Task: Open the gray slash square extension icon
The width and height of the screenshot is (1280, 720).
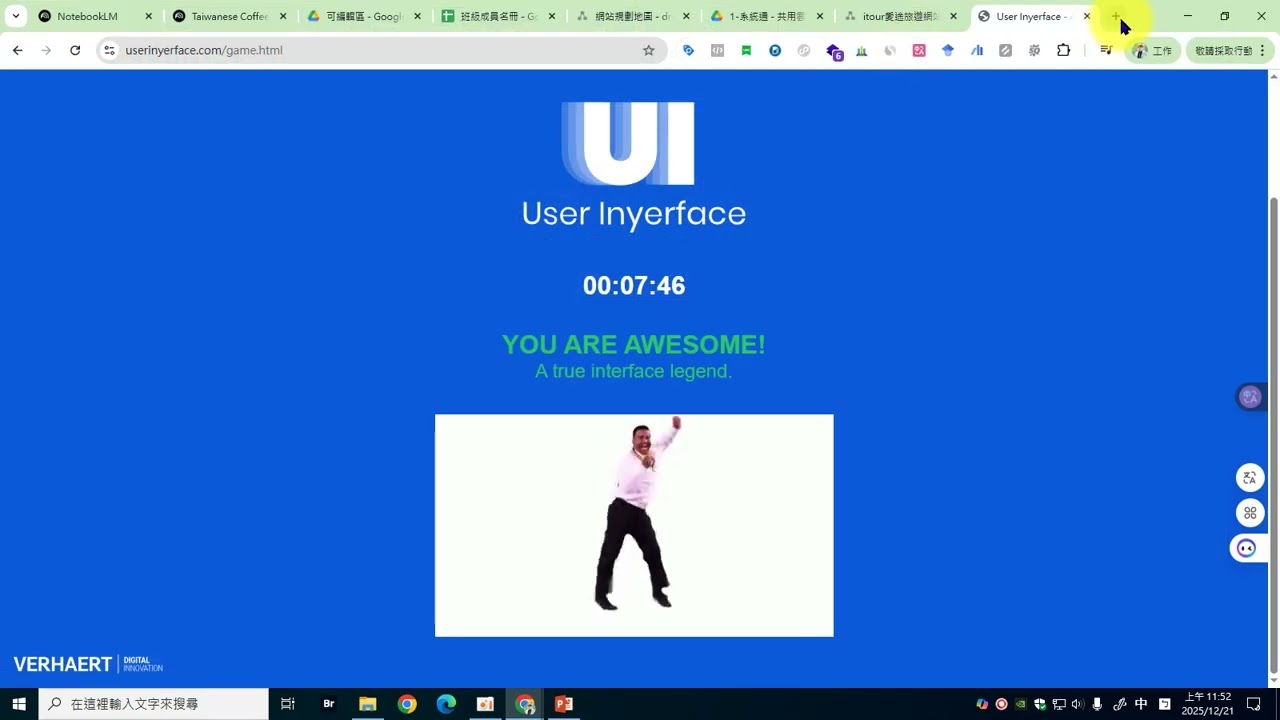Action: (x=1005, y=50)
